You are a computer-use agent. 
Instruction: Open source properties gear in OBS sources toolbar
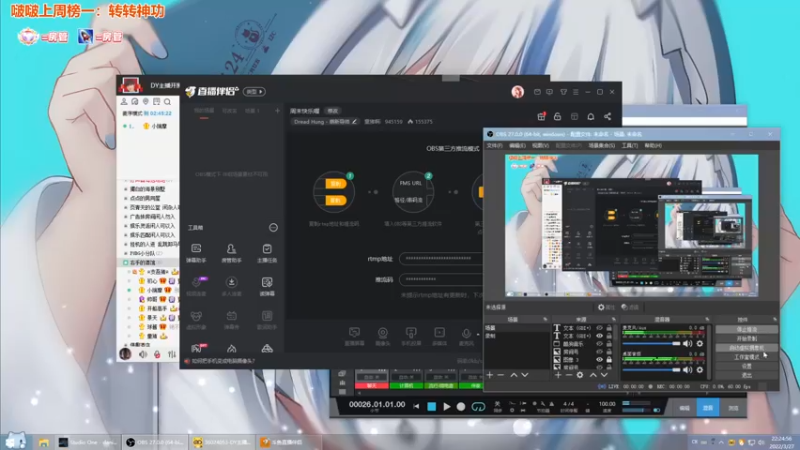tap(580, 375)
